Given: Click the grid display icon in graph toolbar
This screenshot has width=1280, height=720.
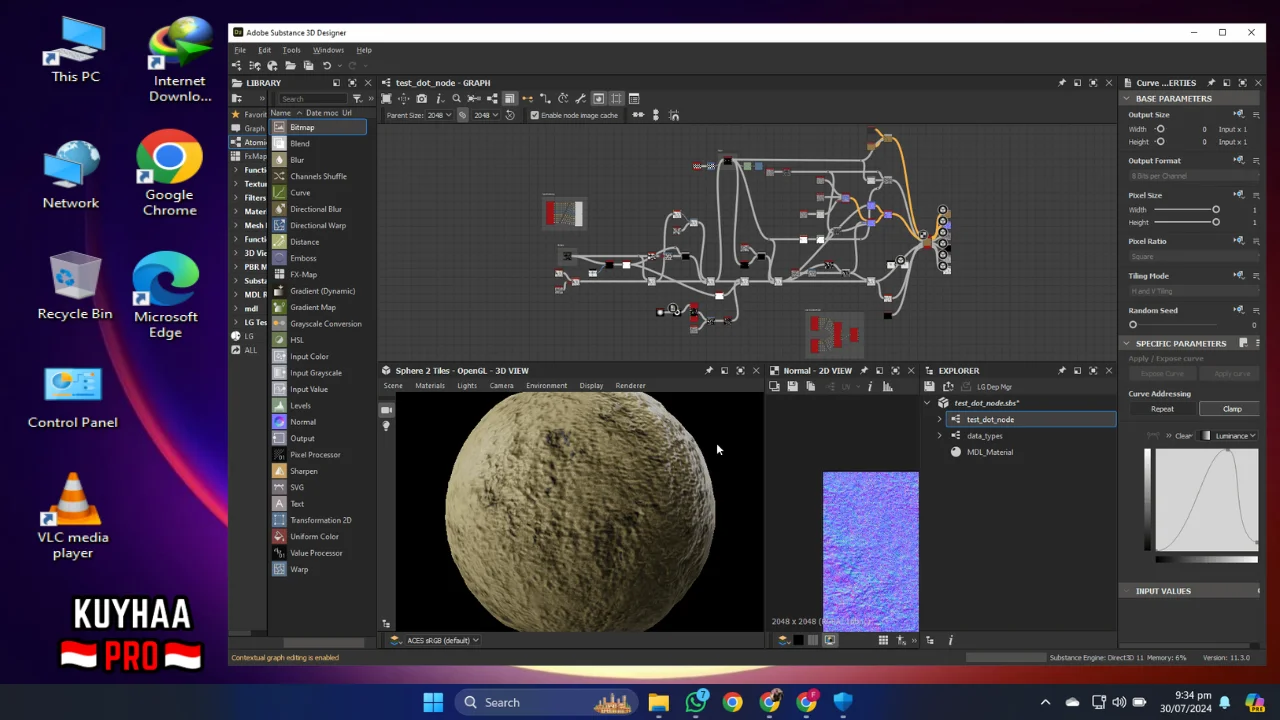Looking at the screenshot, I should [x=615, y=98].
